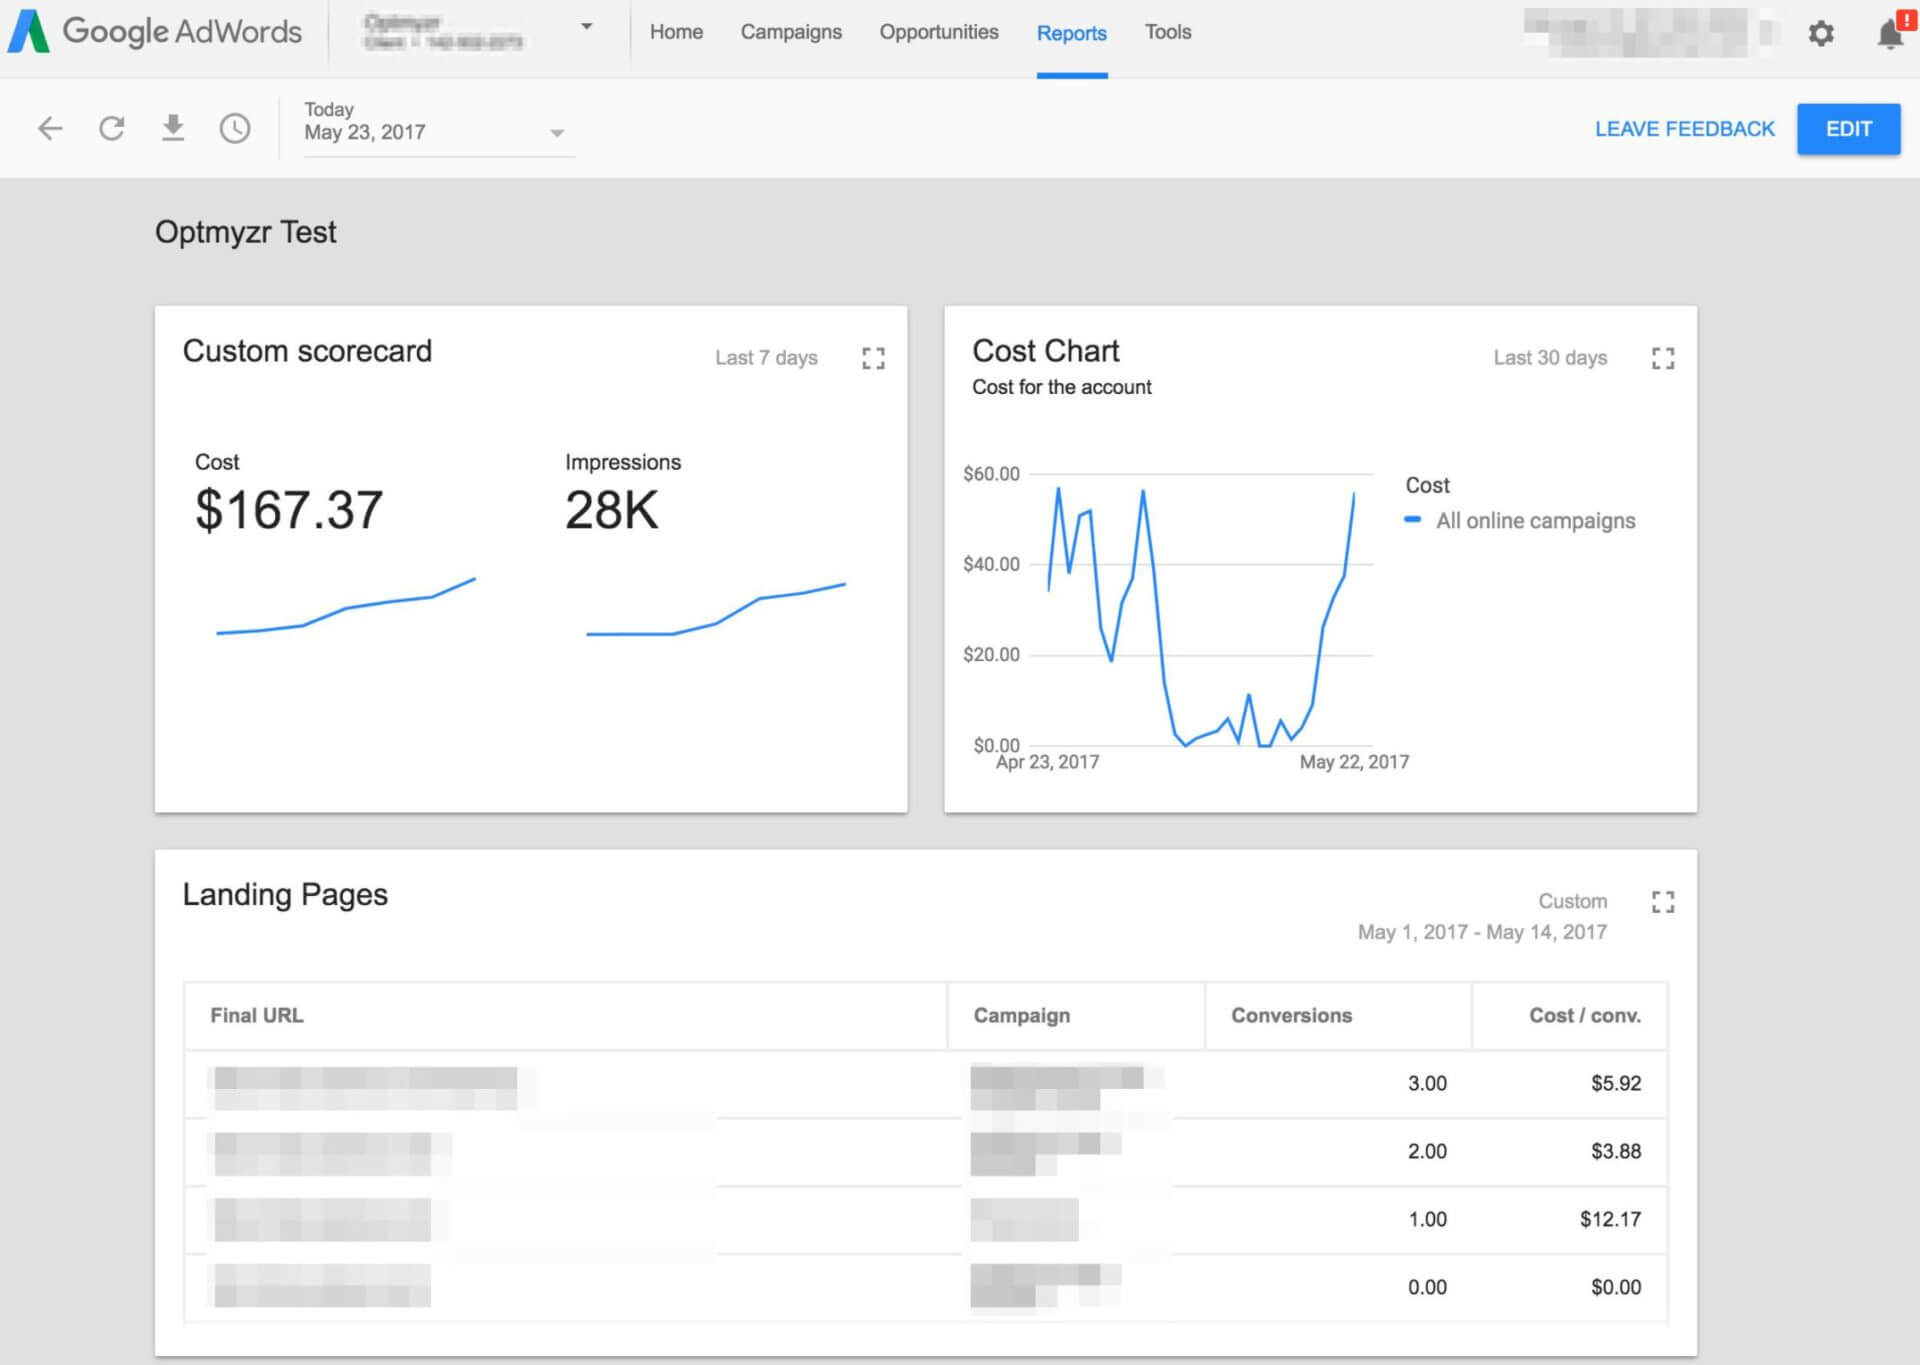
Task: Open the Campaigns tab
Action: pos(791,32)
